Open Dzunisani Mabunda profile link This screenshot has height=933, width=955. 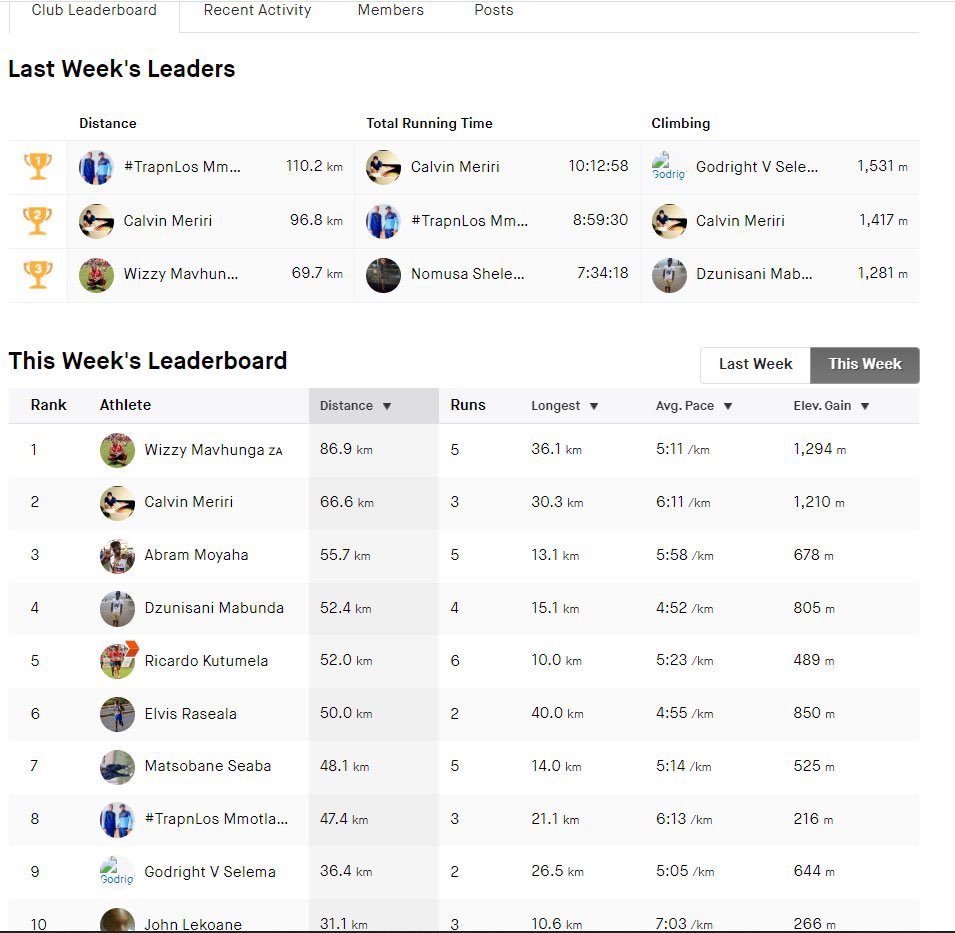(x=214, y=608)
